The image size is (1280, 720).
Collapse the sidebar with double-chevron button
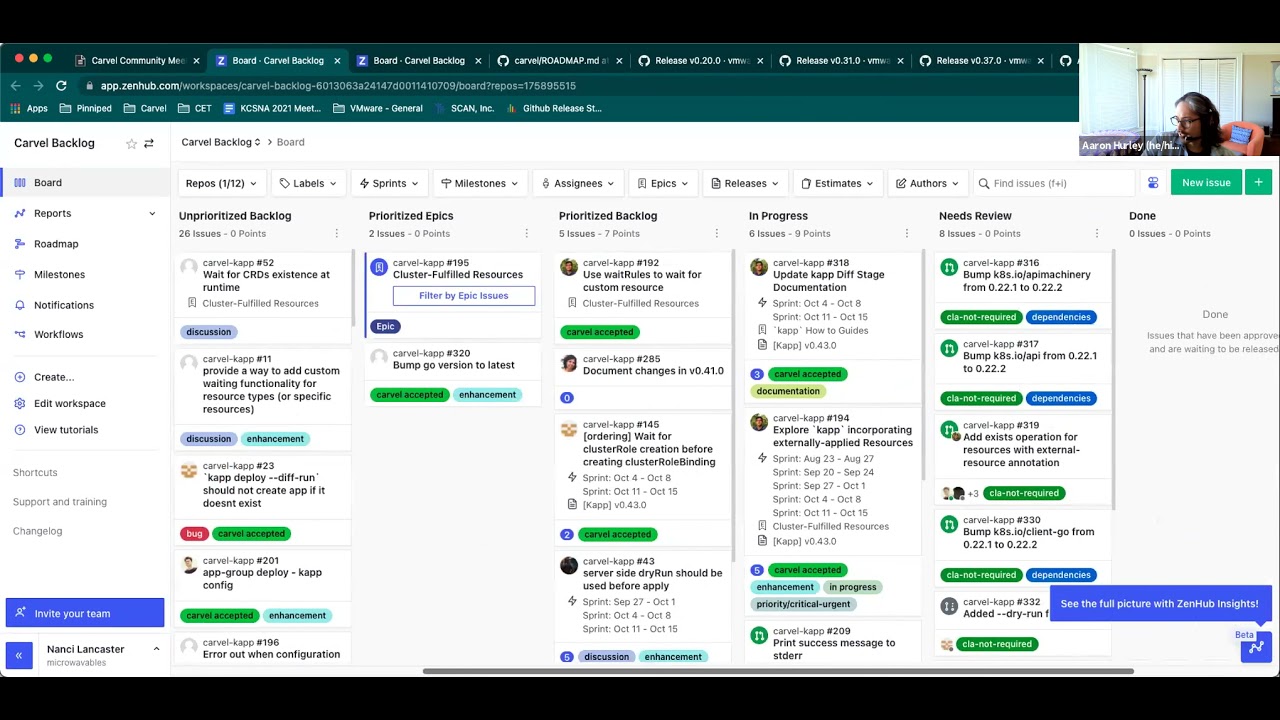(19, 655)
